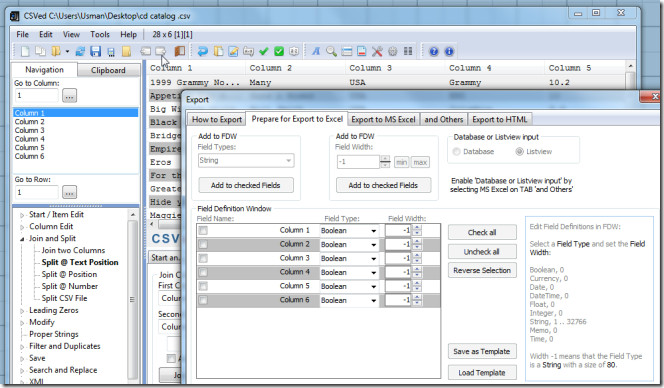Expand the Filter and Duplicates tree node

22,347
